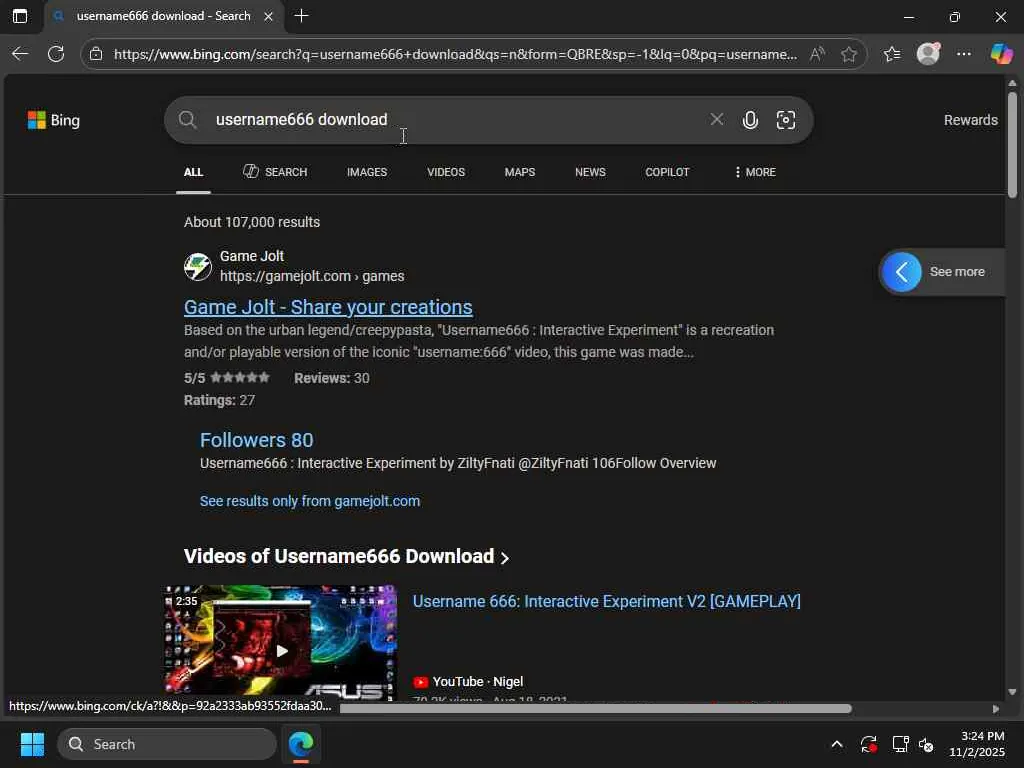
Task: Open network status tray icon
Action: click(900, 744)
